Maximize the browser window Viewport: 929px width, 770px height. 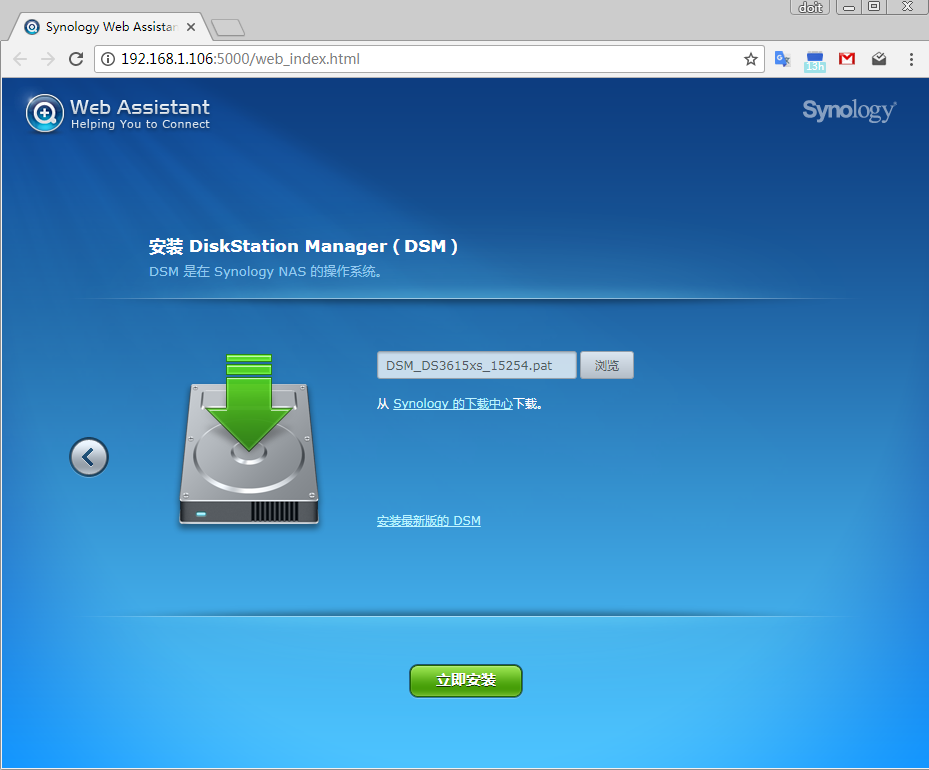[874, 7]
